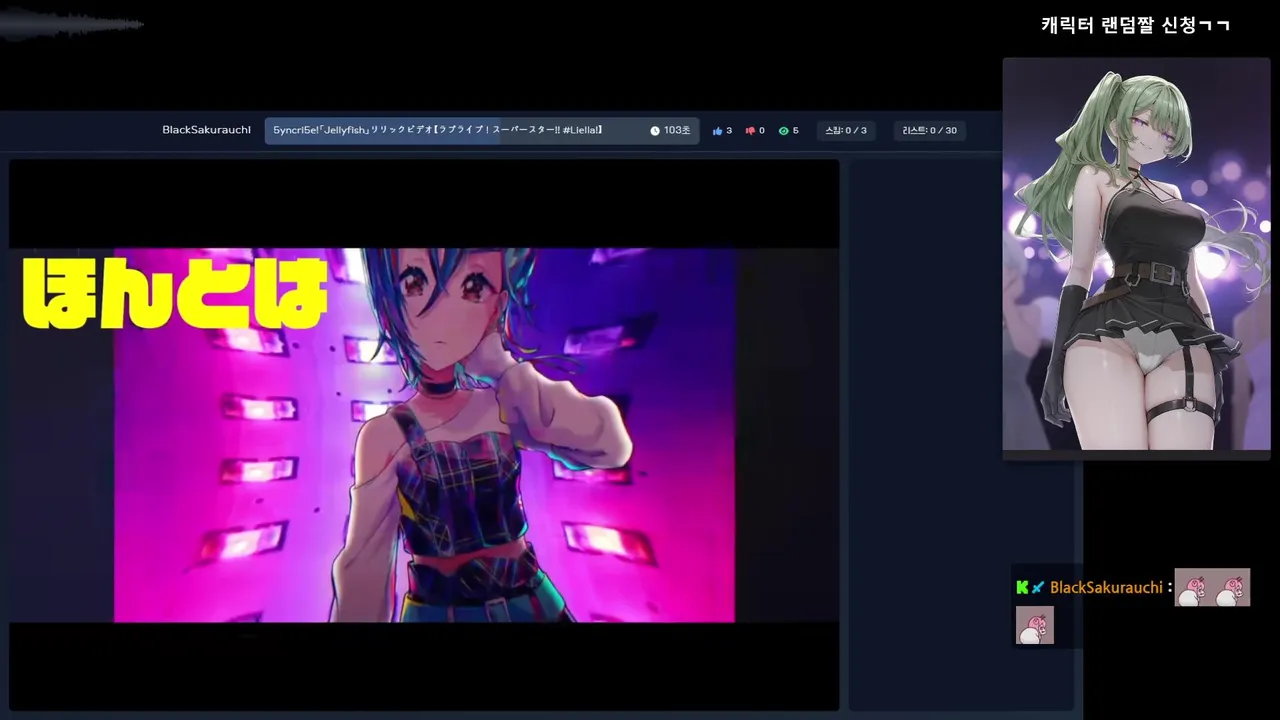Click the blue badge icon beside chat username
The width and height of the screenshot is (1280, 720).
tap(1038, 588)
